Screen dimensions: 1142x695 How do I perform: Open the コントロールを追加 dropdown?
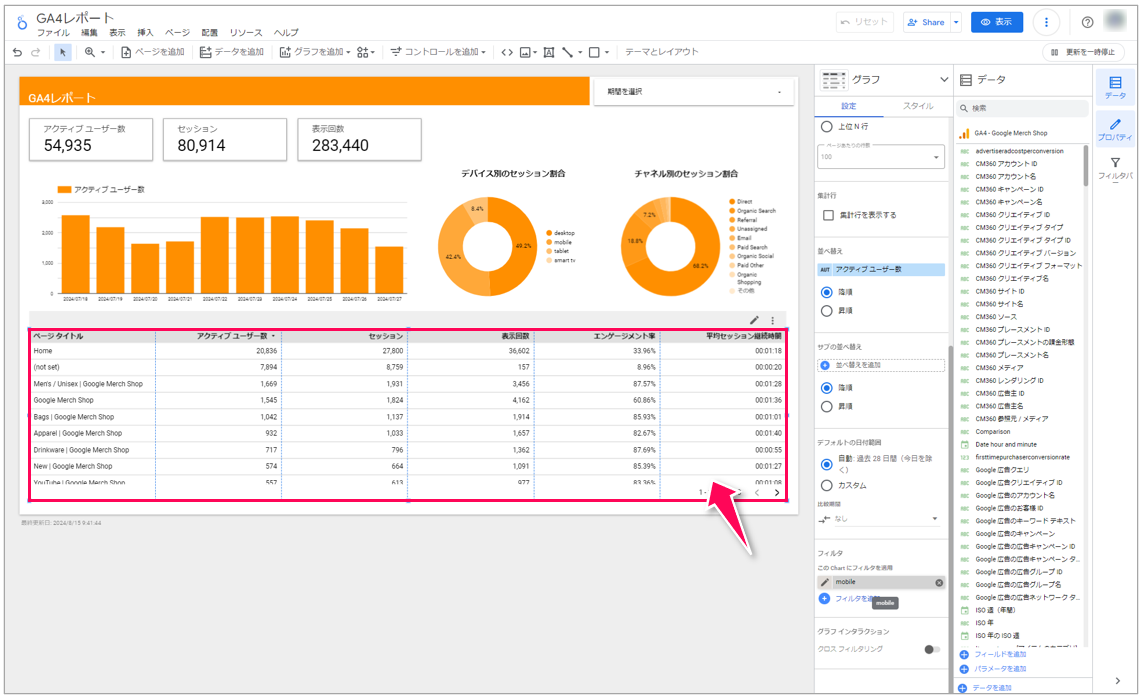[x=438, y=52]
